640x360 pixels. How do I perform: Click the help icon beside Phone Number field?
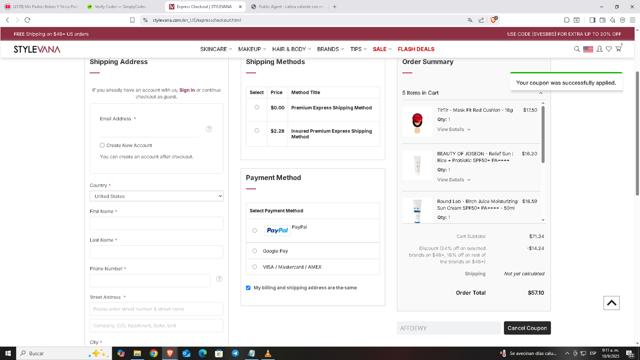[x=219, y=279]
